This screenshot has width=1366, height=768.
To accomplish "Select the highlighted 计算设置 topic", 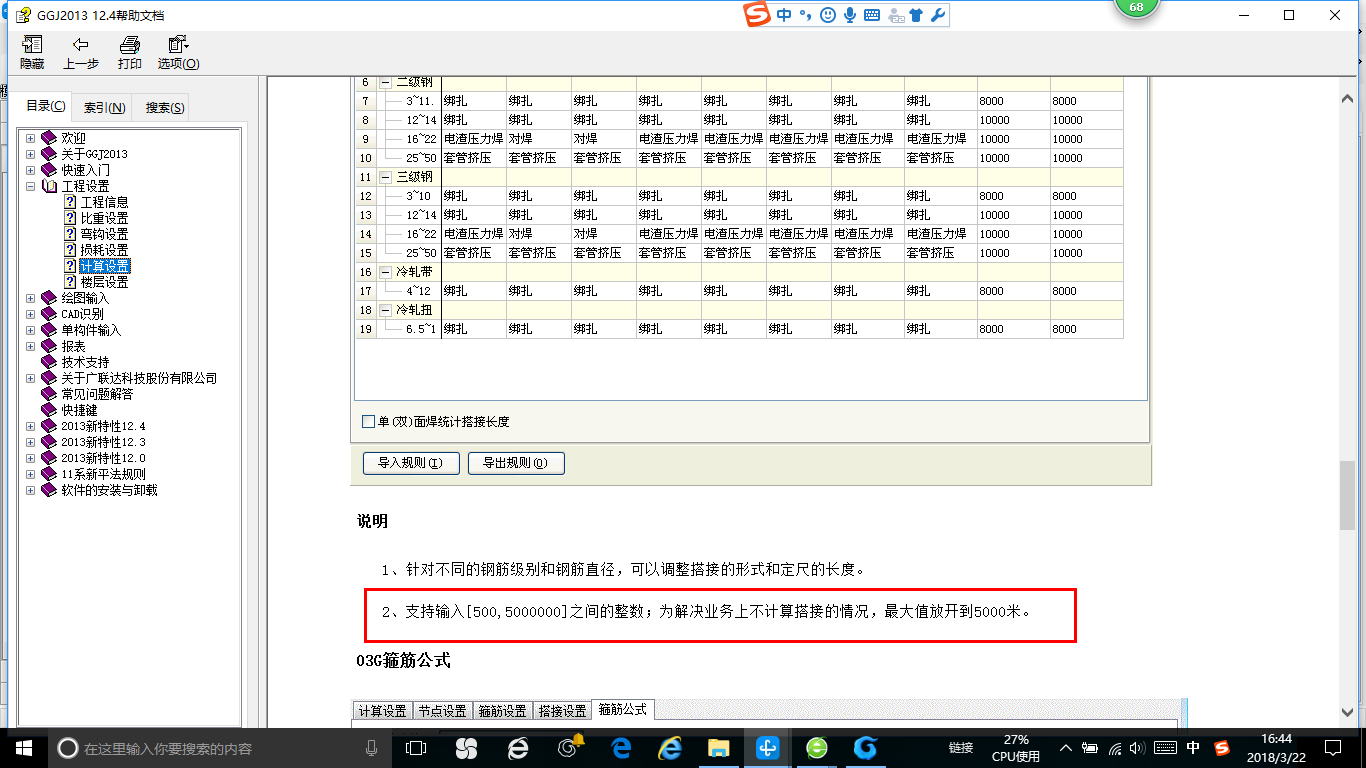I will pyautogui.click(x=104, y=266).
